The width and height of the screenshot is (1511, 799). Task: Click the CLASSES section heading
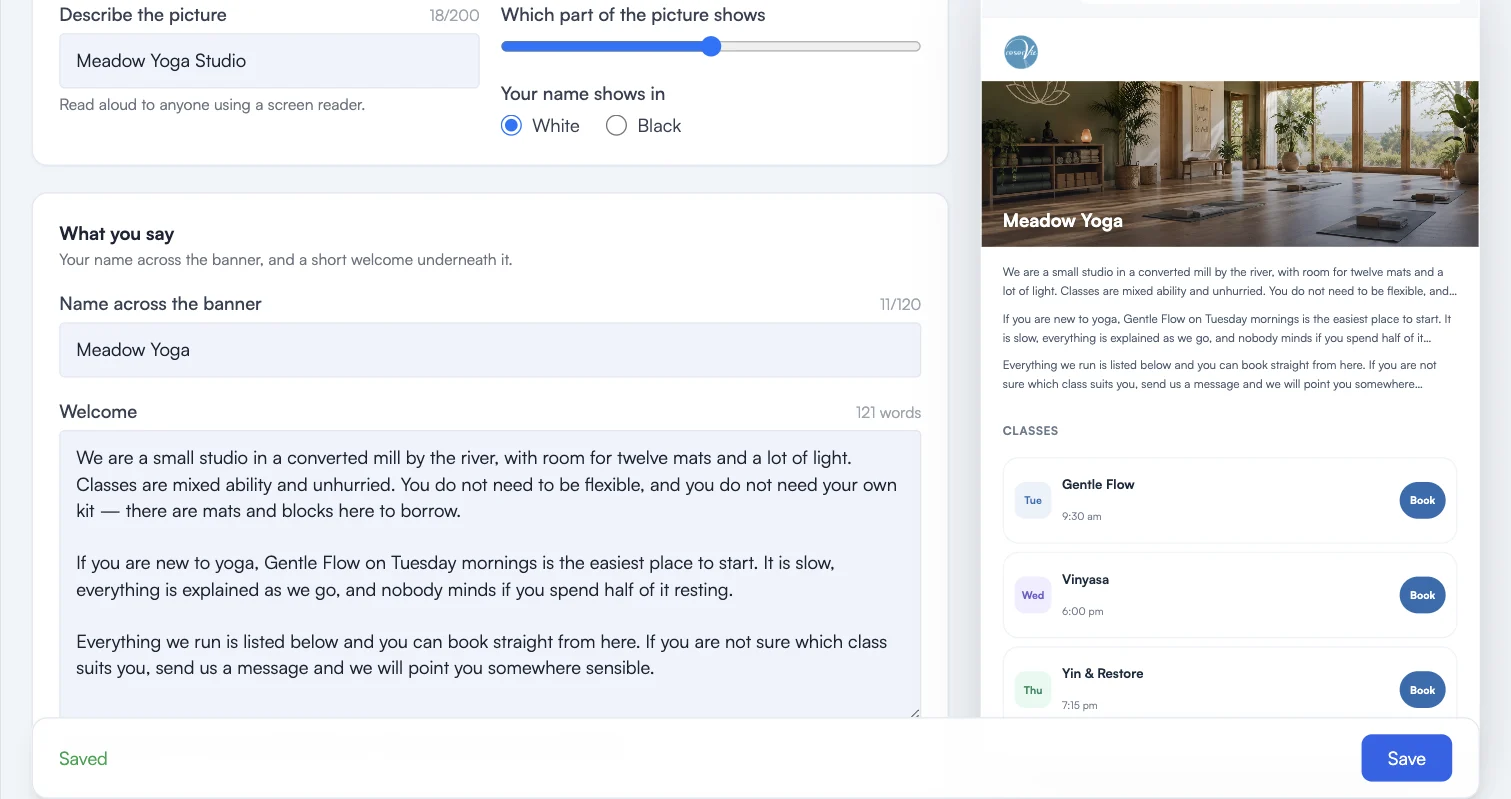pos(1030,431)
